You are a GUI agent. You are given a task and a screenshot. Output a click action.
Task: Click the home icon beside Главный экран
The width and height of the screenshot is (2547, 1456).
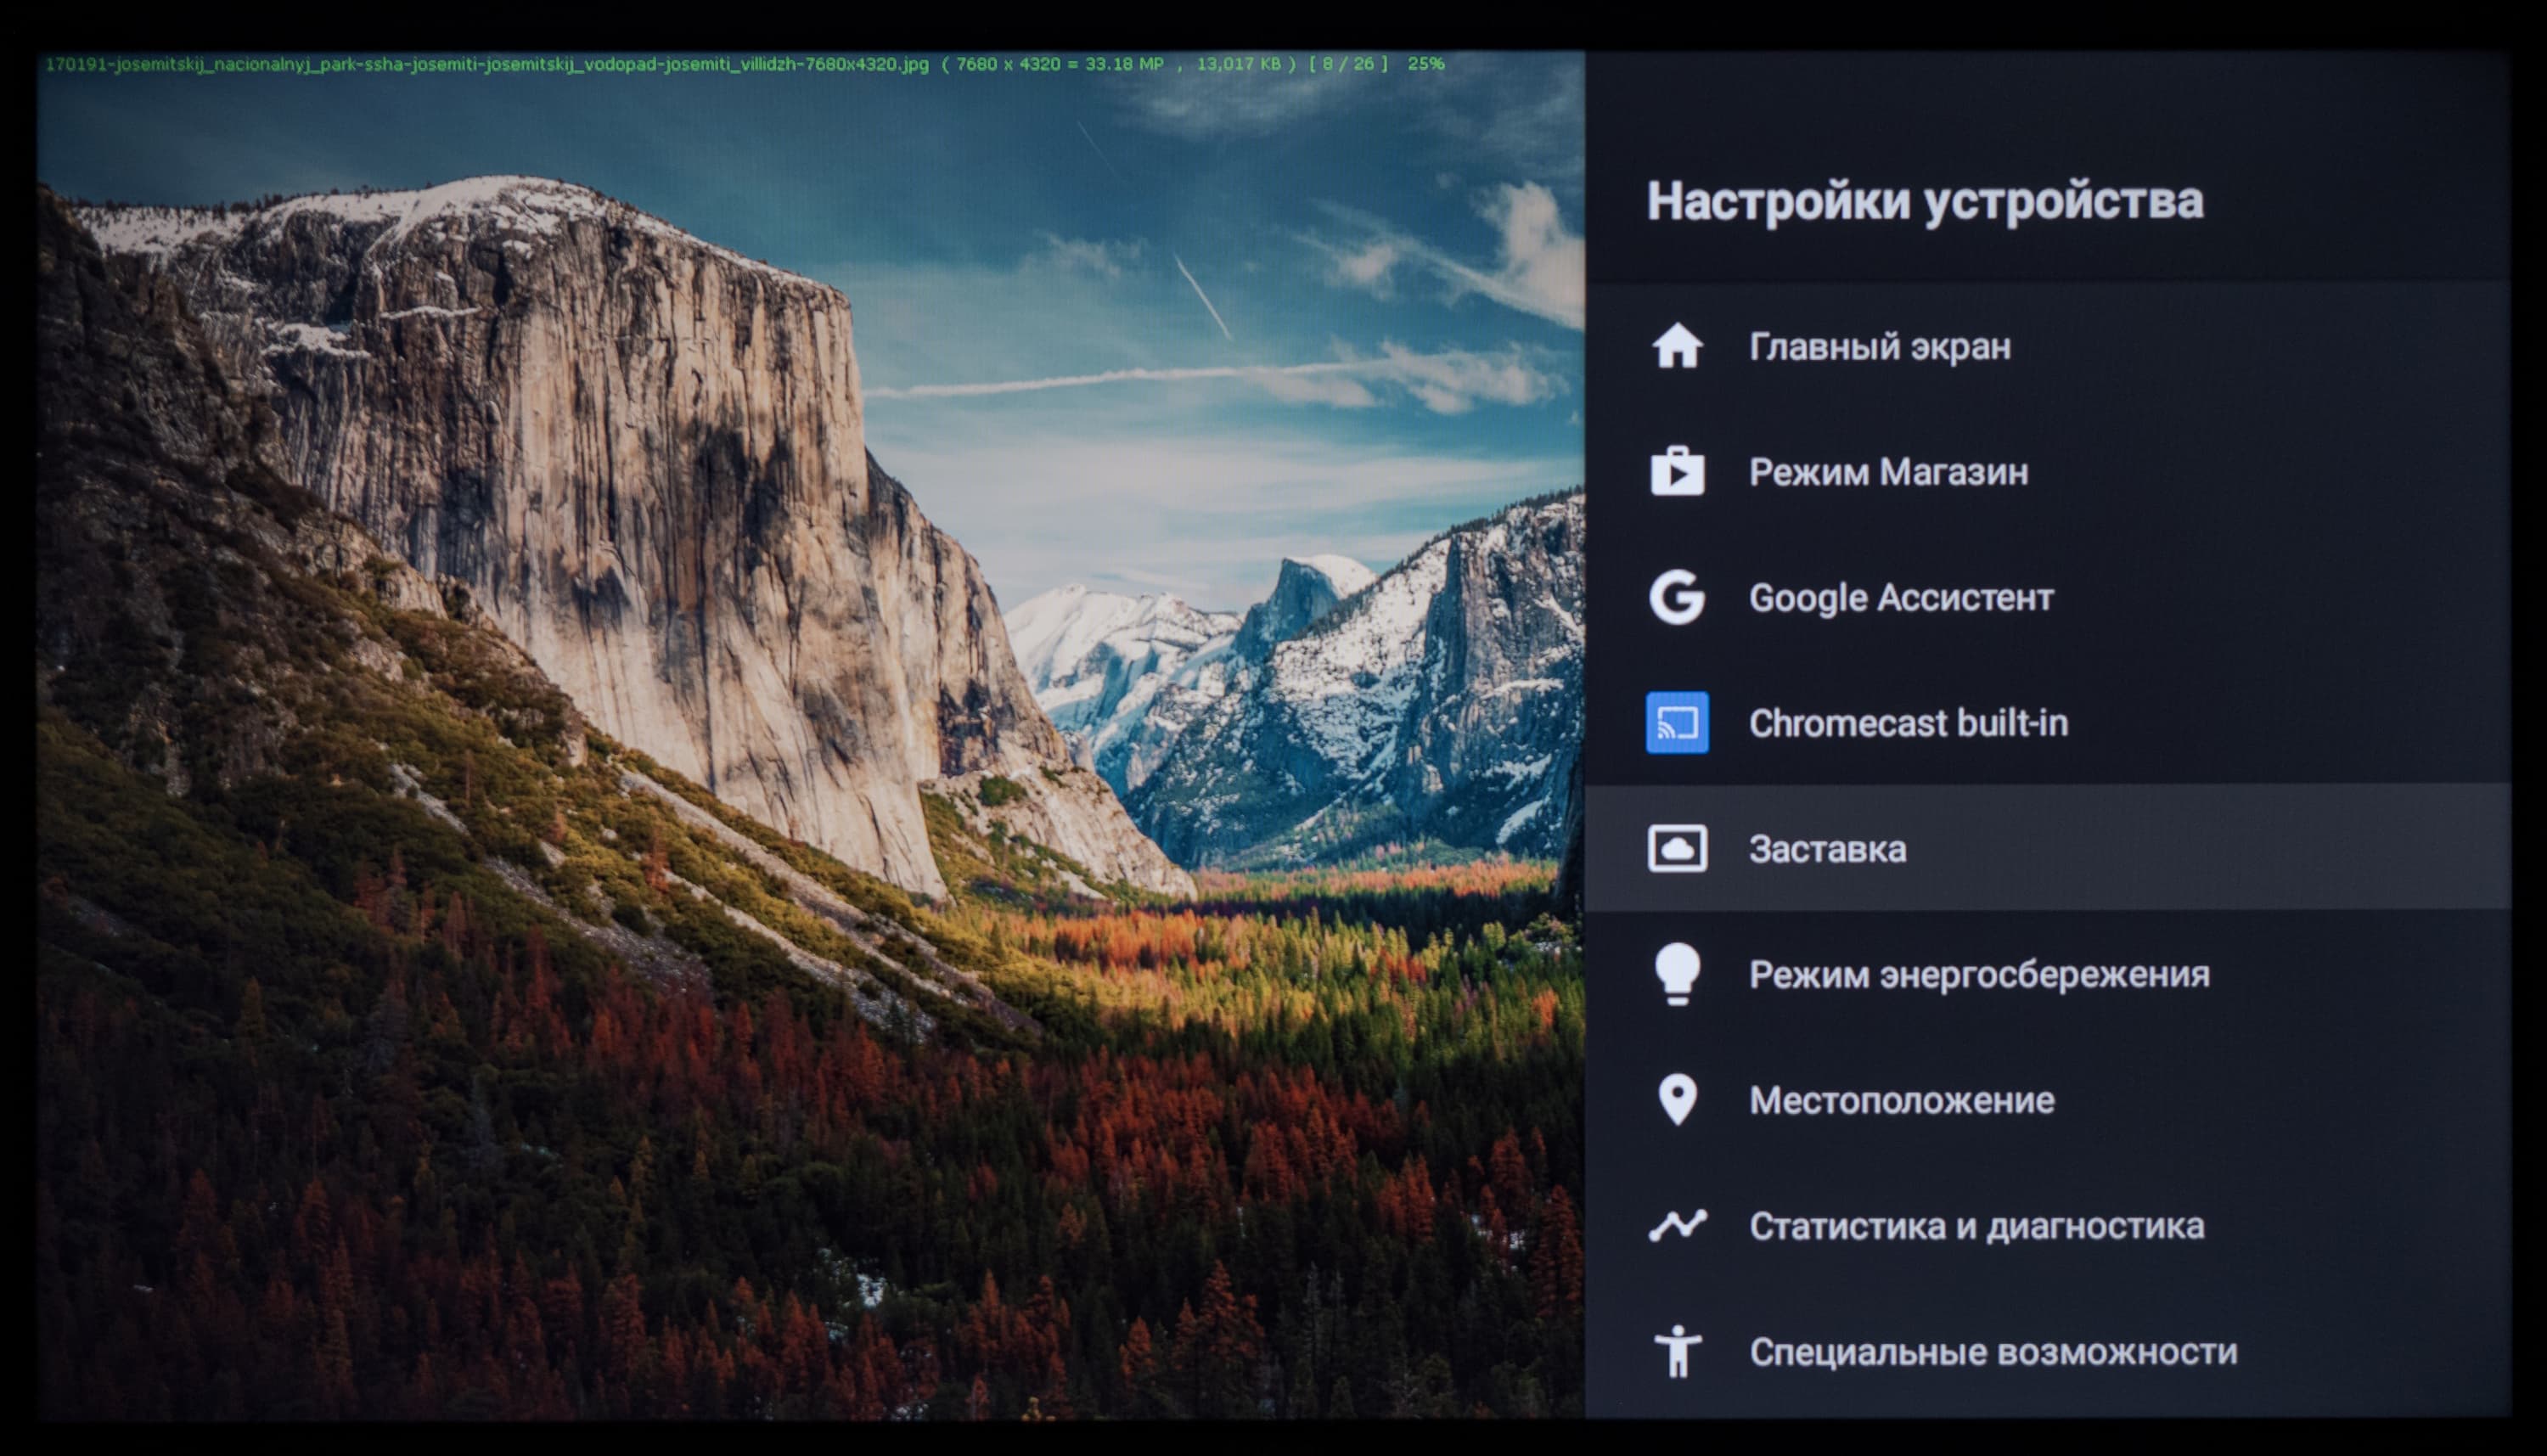click(1677, 347)
